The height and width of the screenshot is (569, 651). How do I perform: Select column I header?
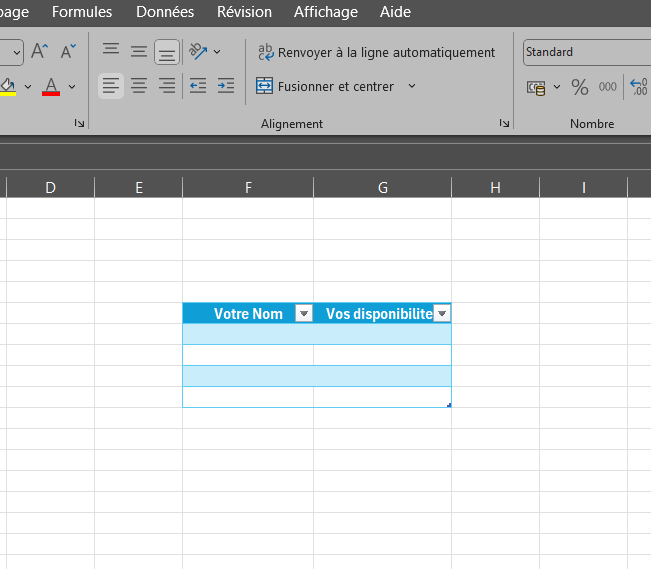583,187
